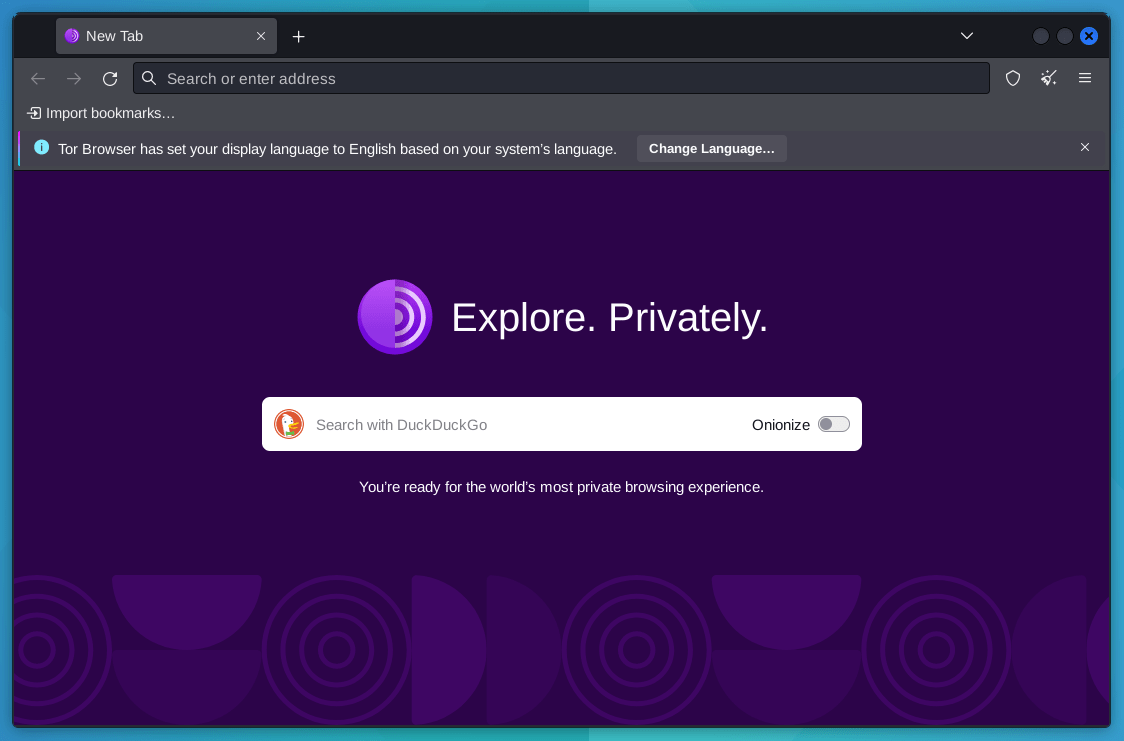Open the Import bookmarks link

click(x=100, y=113)
